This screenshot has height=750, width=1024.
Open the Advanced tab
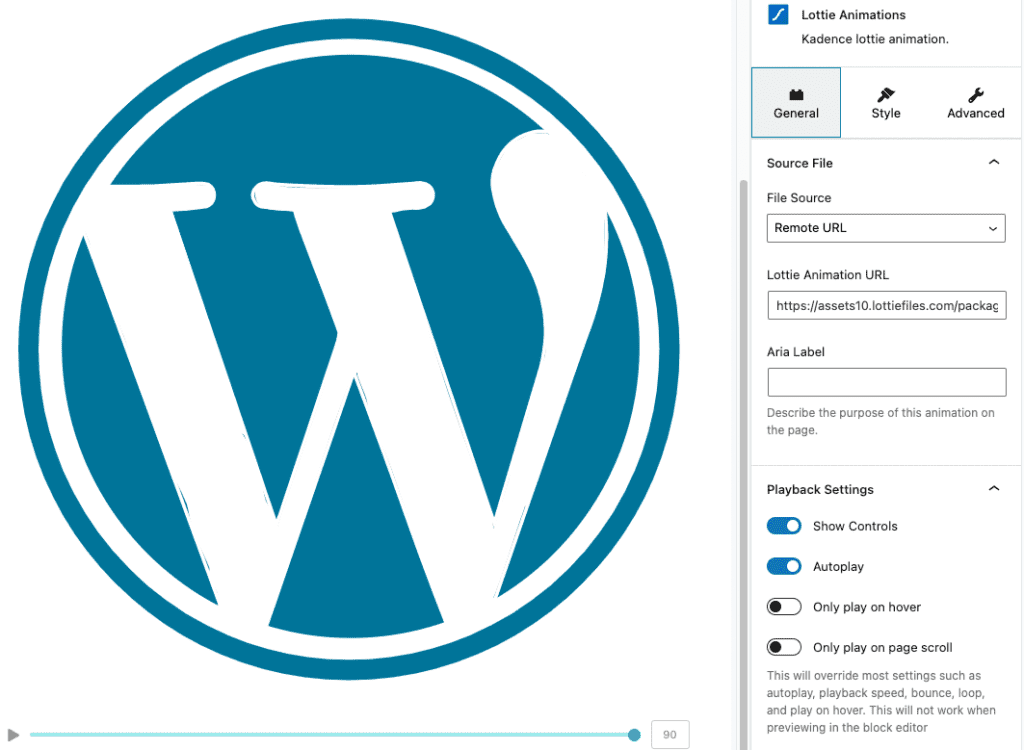coord(976,103)
